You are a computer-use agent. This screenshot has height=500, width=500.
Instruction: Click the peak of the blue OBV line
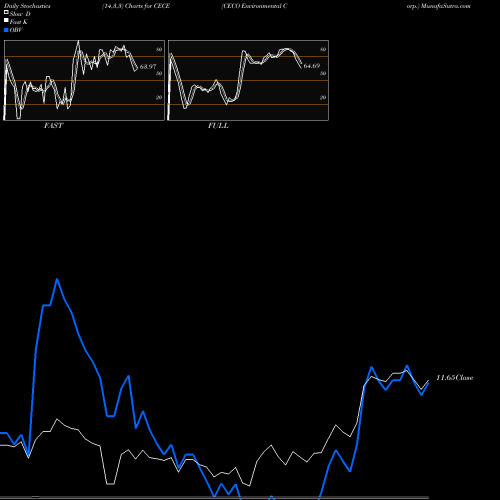[57, 279]
